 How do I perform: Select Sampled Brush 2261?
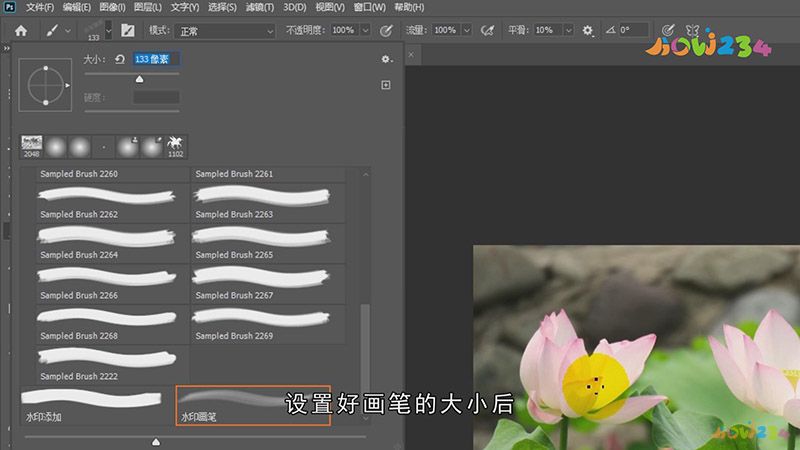tap(268, 174)
